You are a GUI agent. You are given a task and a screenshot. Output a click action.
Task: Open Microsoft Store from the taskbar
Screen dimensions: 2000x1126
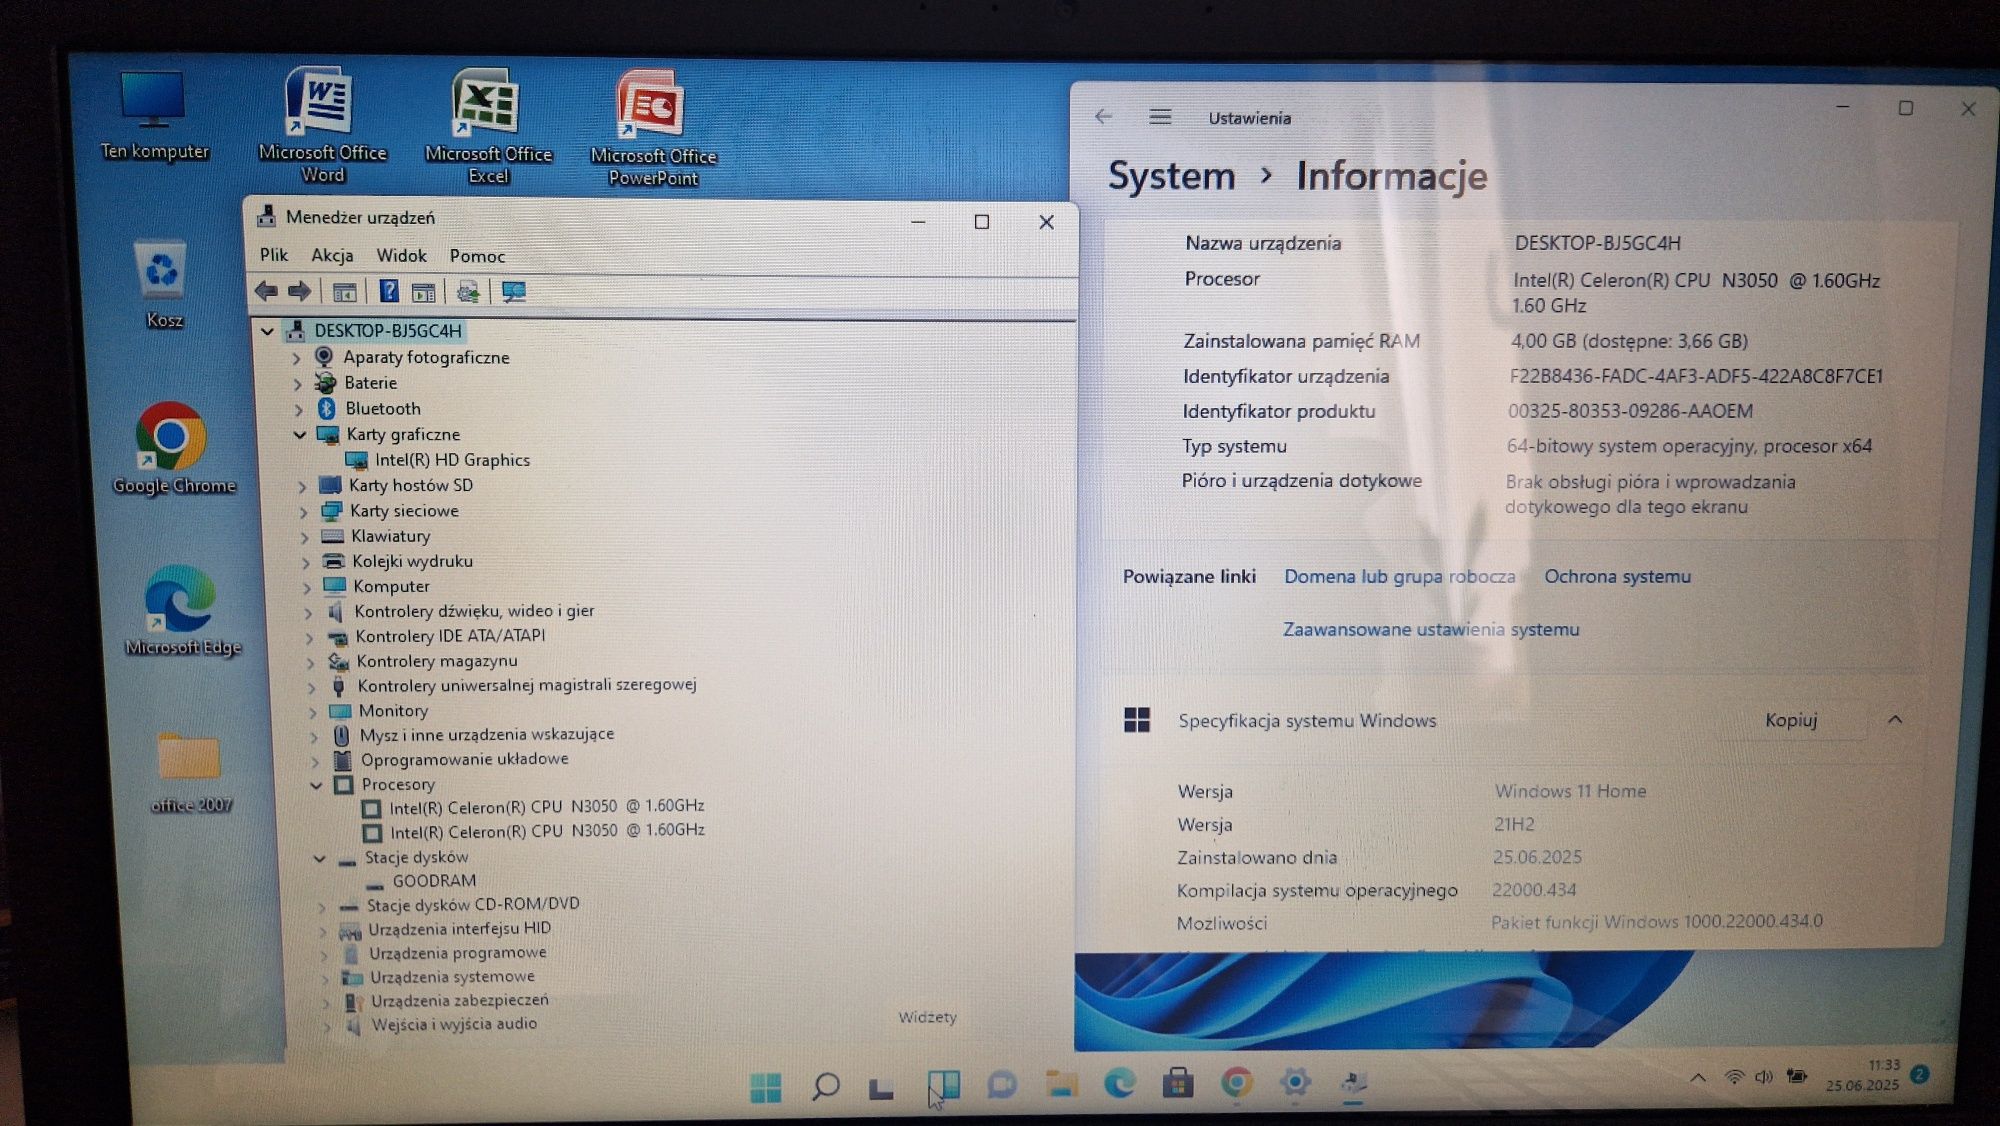pos(1178,1083)
